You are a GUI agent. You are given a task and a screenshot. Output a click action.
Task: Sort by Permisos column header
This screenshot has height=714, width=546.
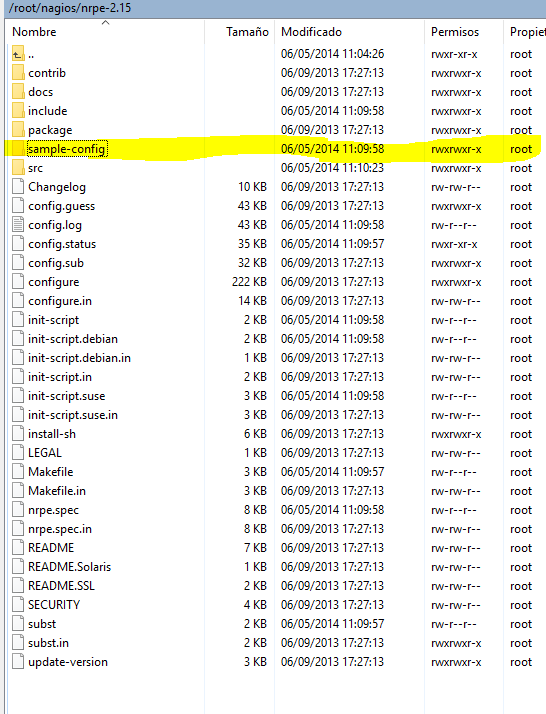coord(455,32)
